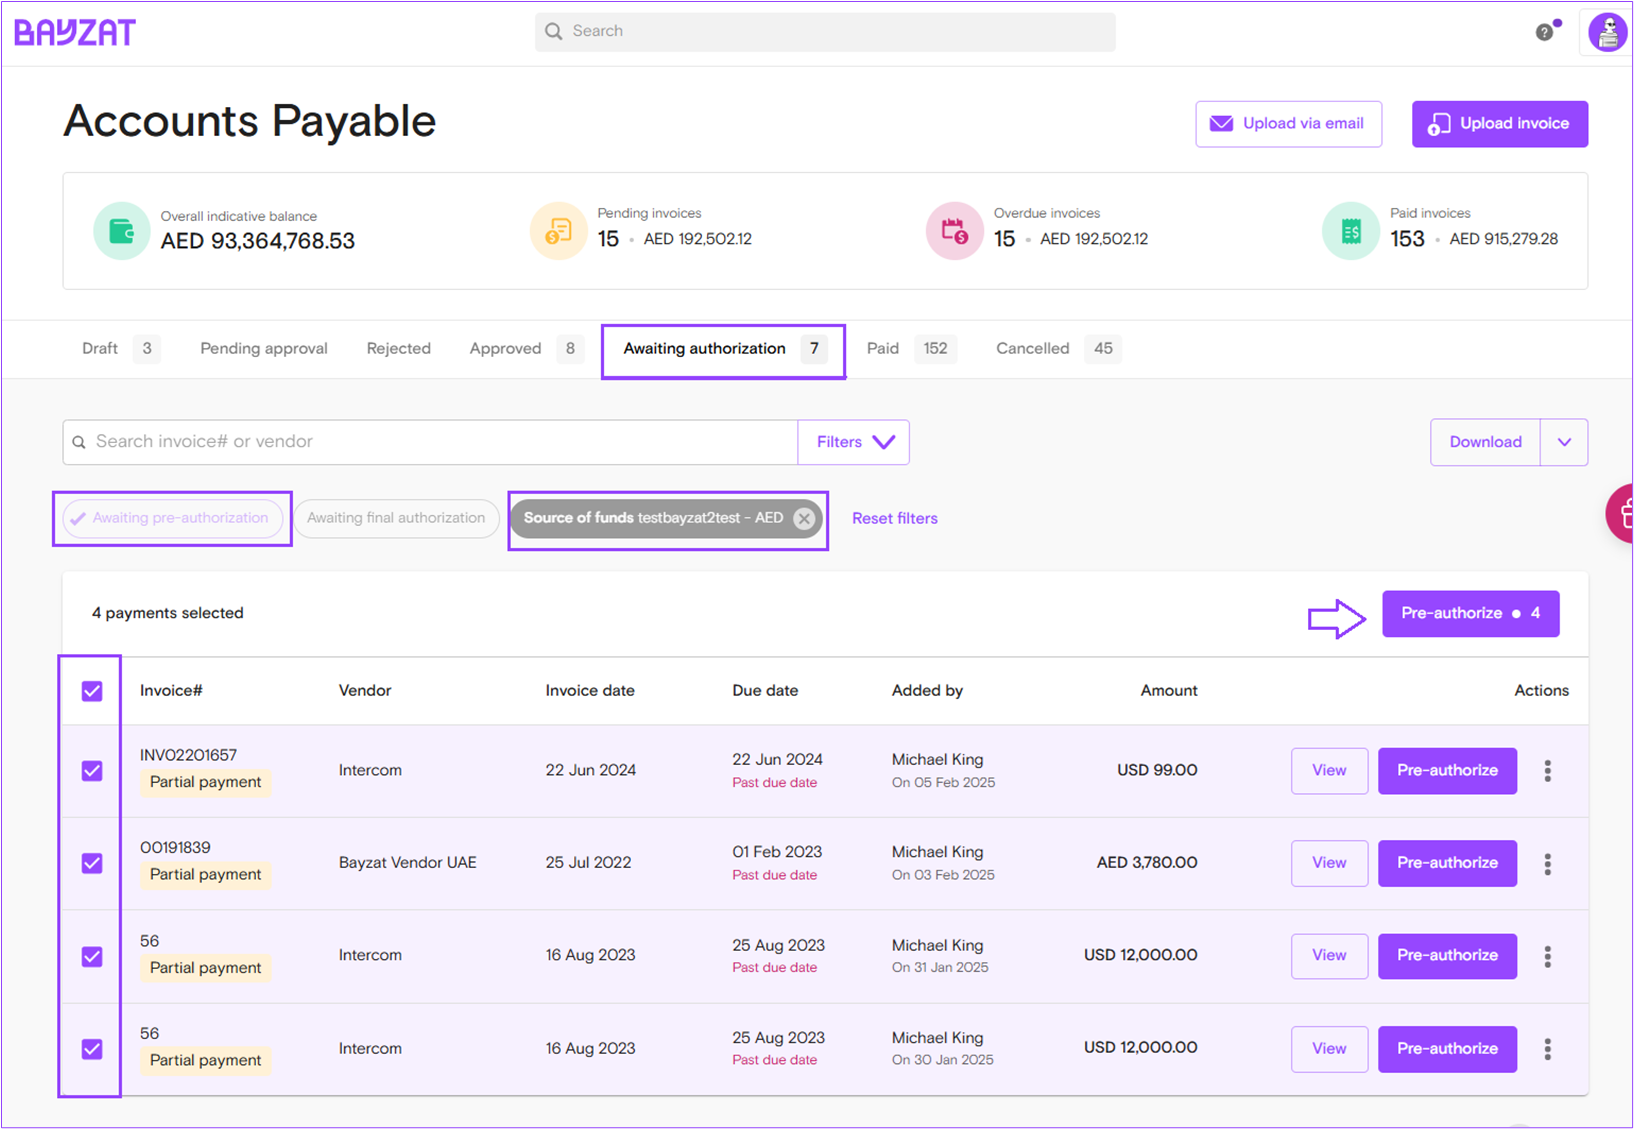This screenshot has height=1129, width=1634.
Task: Deselect the Bayzat Vendor UAE invoice checkbox
Action: click(x=92, y=863)
